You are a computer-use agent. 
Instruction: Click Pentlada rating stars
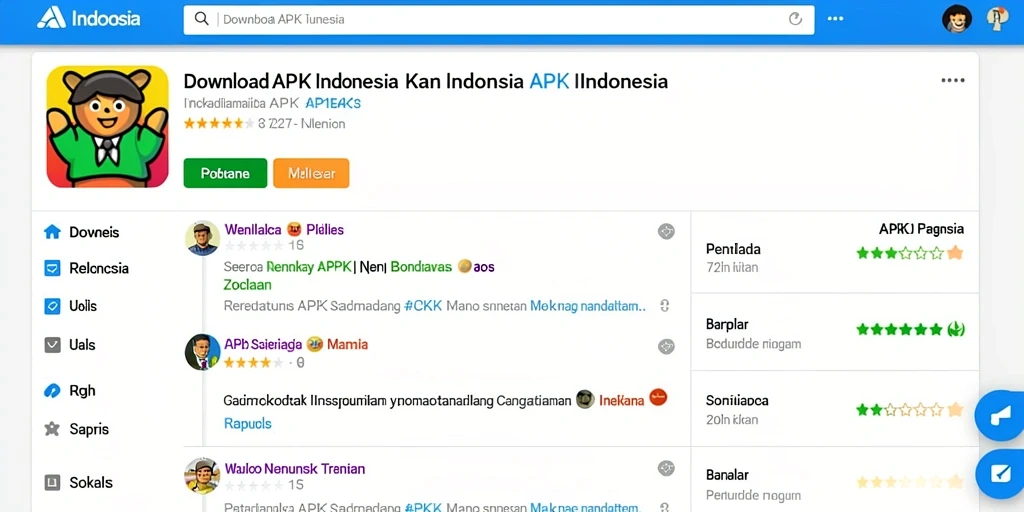pyautogui.click(x=909, y=253)
